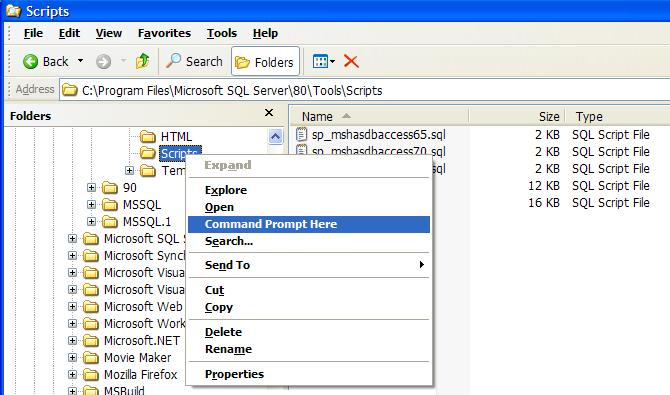Sort by the Name column header
This screenshot has width=670, height=395.
pos(379,116)
